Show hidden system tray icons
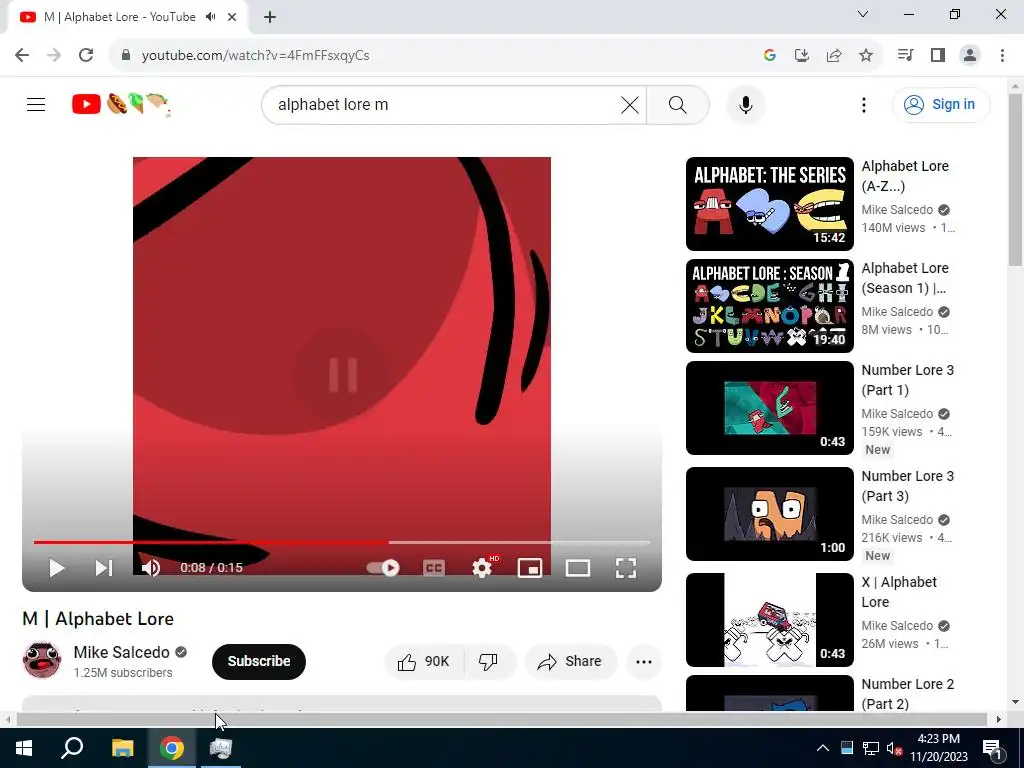Viewport: 1024px width, 768px height. click(823, 748)
